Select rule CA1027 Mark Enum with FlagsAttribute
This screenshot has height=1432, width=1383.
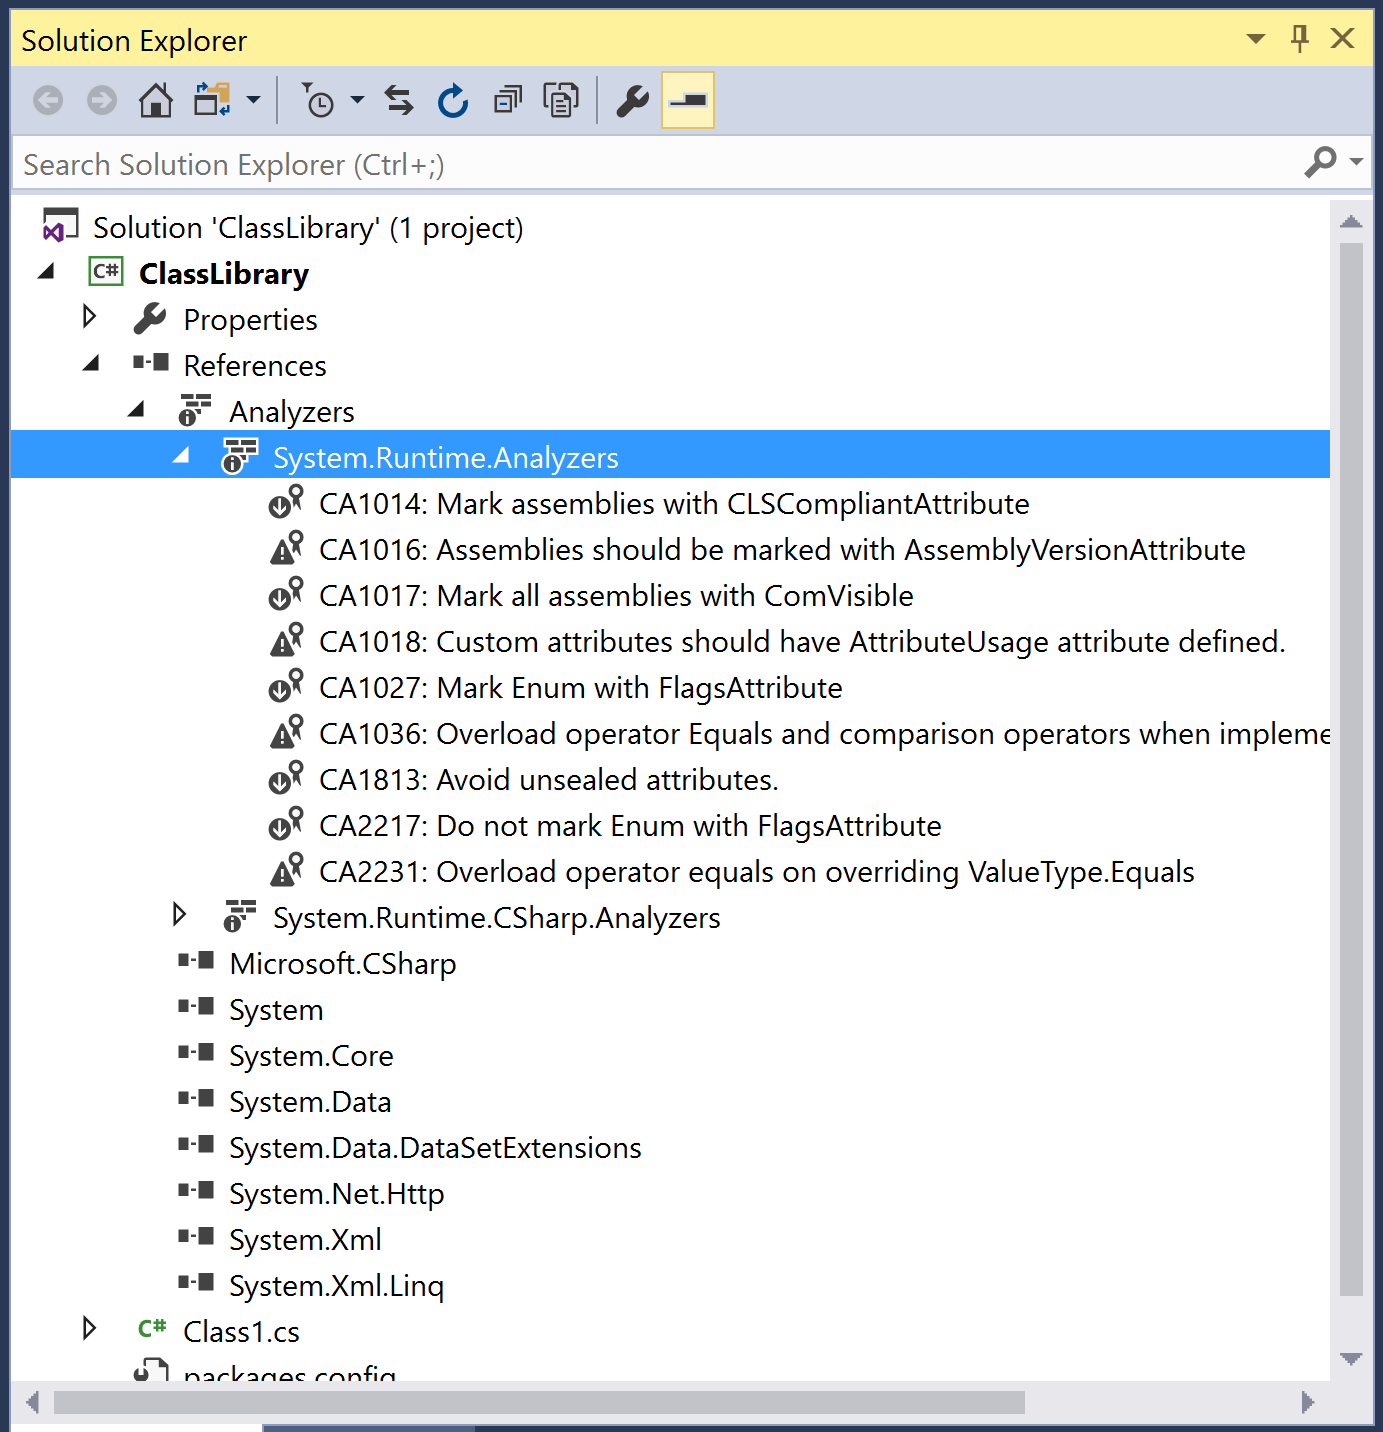(x=581, y=688)
